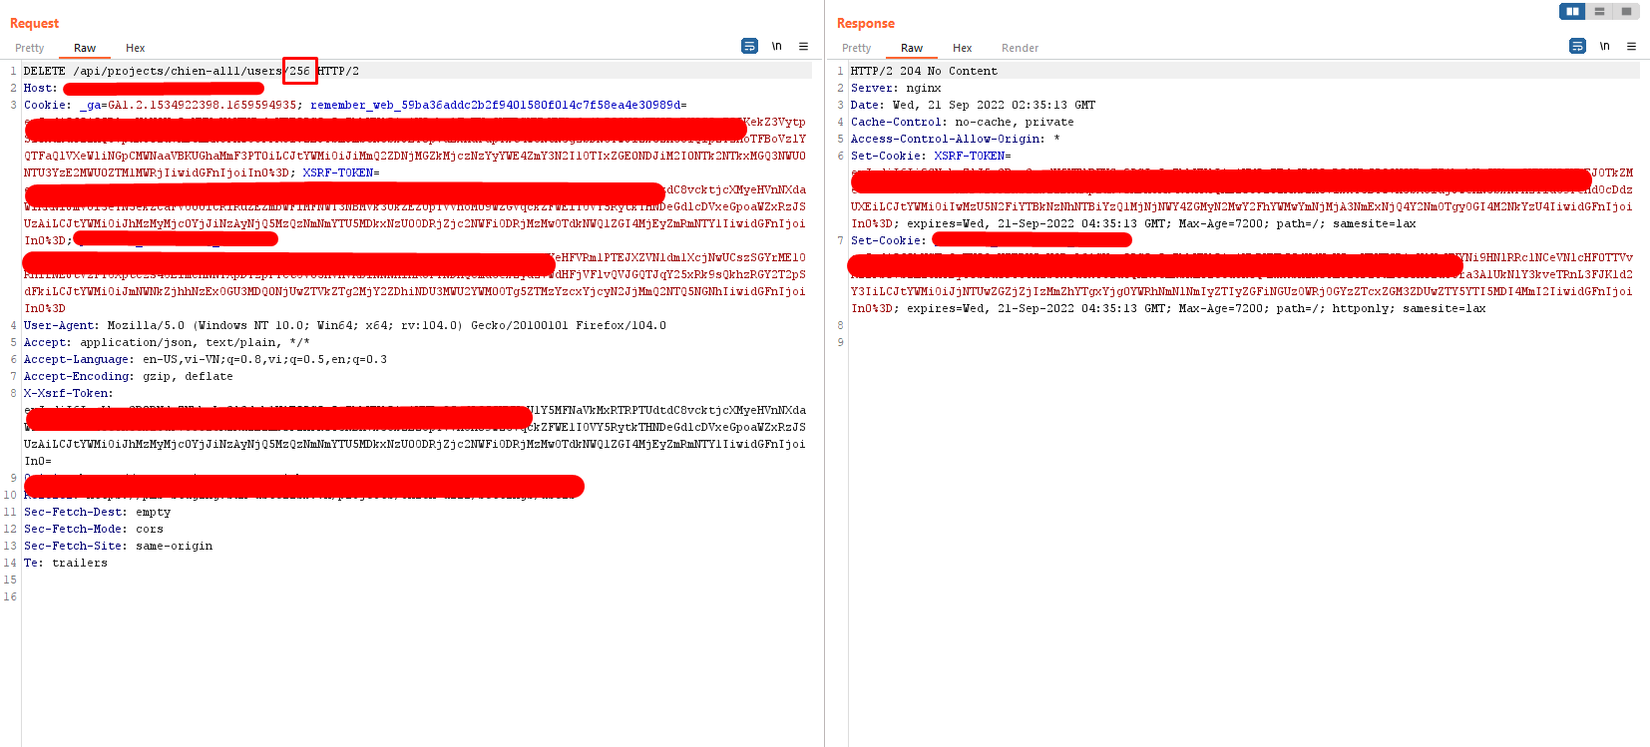Click the Response panel title
Screen dimensions: 1650x747
866,23
